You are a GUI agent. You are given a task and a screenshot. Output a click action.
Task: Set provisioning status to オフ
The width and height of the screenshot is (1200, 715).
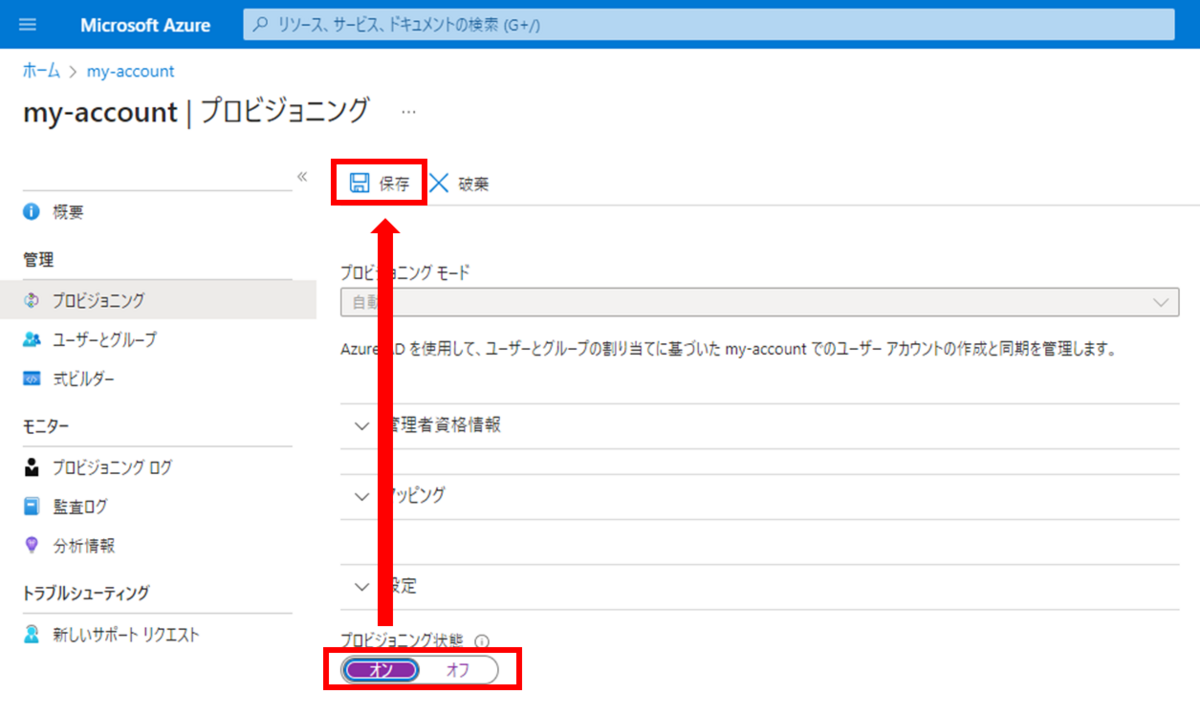(x=457, y=670)
